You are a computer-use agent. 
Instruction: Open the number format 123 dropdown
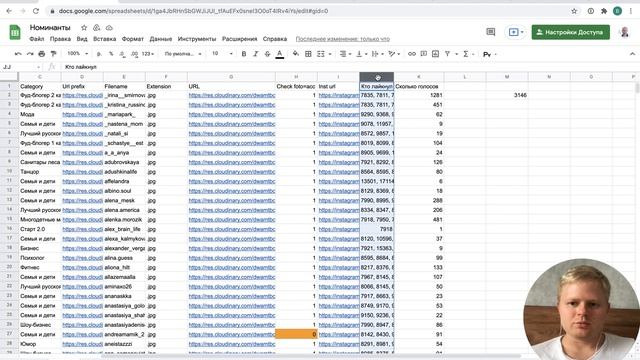tap(148, 54)
